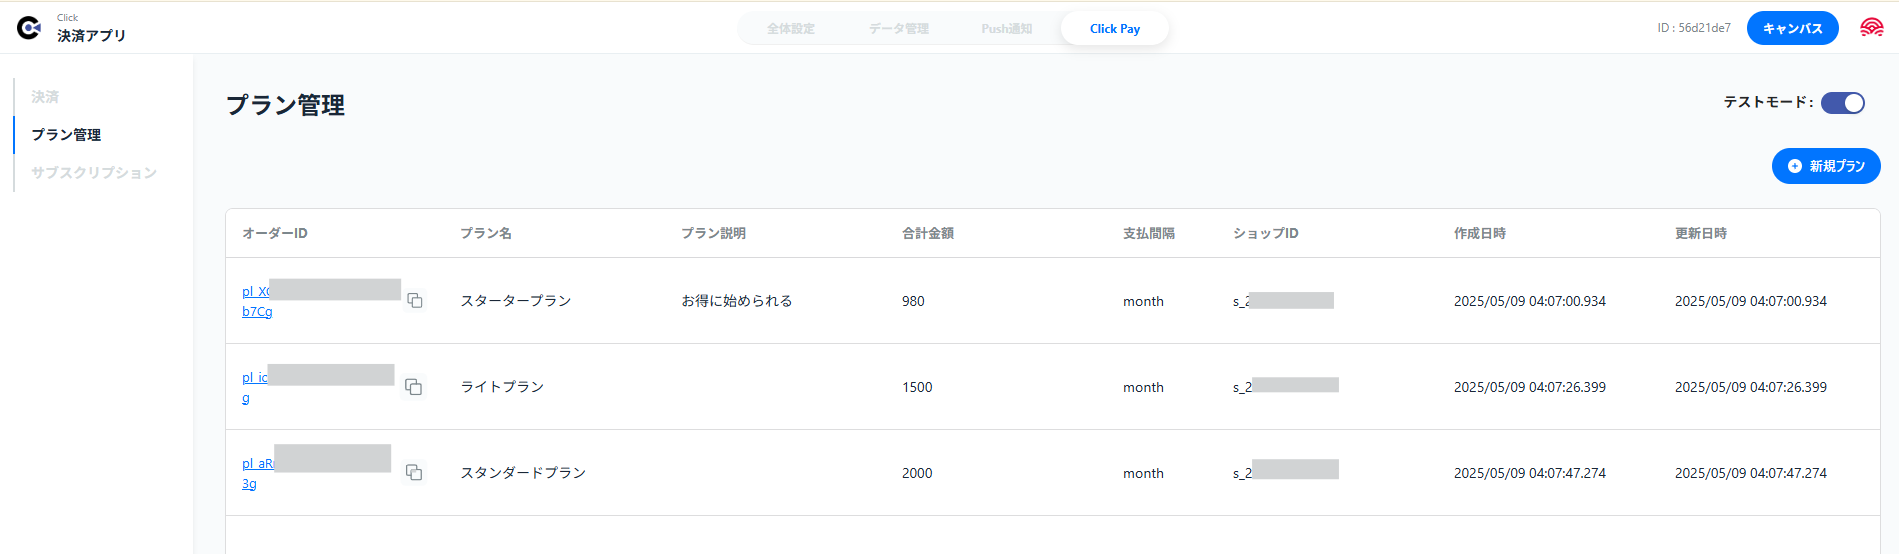Viewport: 1899px width, 554px height.
Task: Create a plan with 新規プラン button
Action: pos(1826,166)
